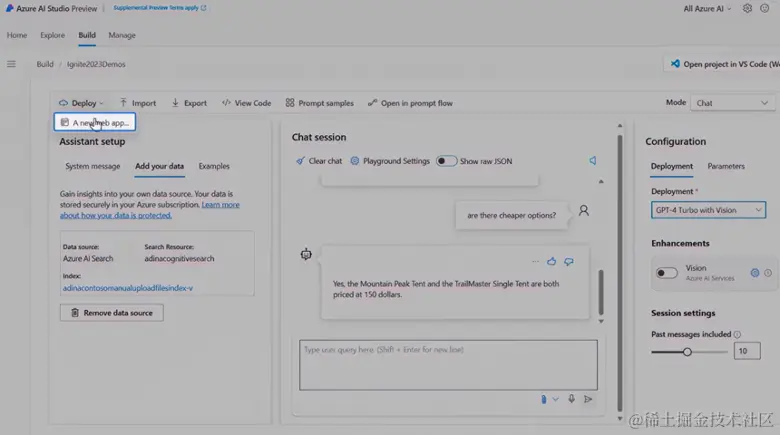Expand the Deploy dropdown
This screenshot has width=780, height=435.
(81, 103)
